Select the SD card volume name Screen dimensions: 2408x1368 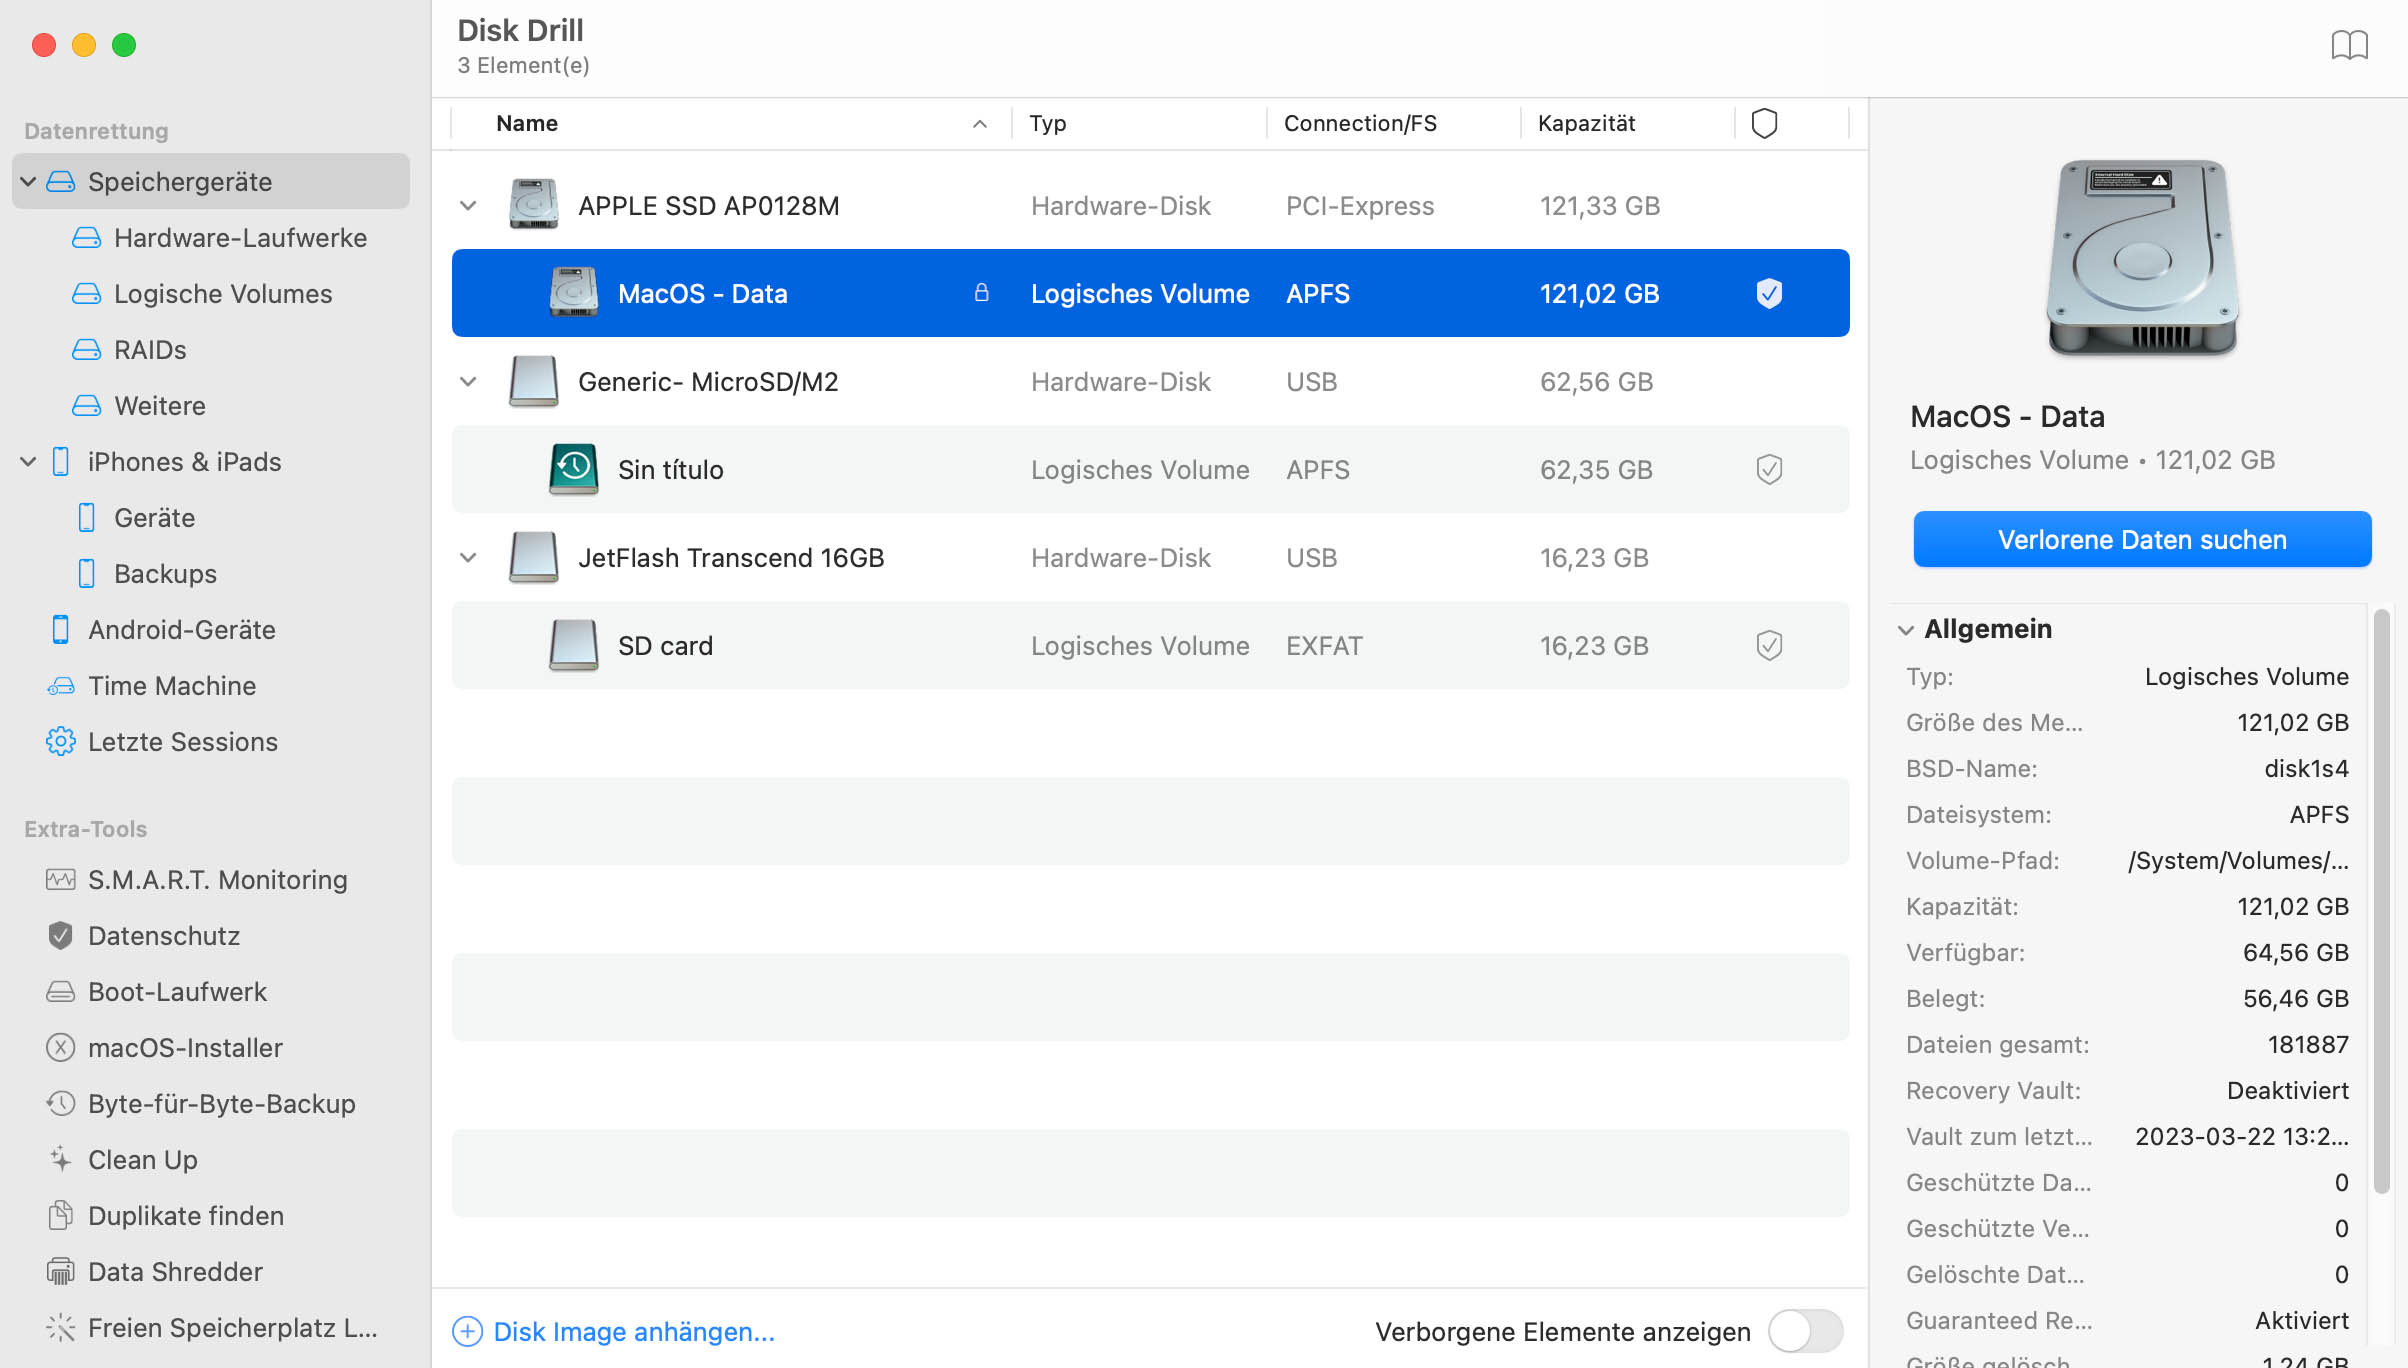click(x=665, y=646)
